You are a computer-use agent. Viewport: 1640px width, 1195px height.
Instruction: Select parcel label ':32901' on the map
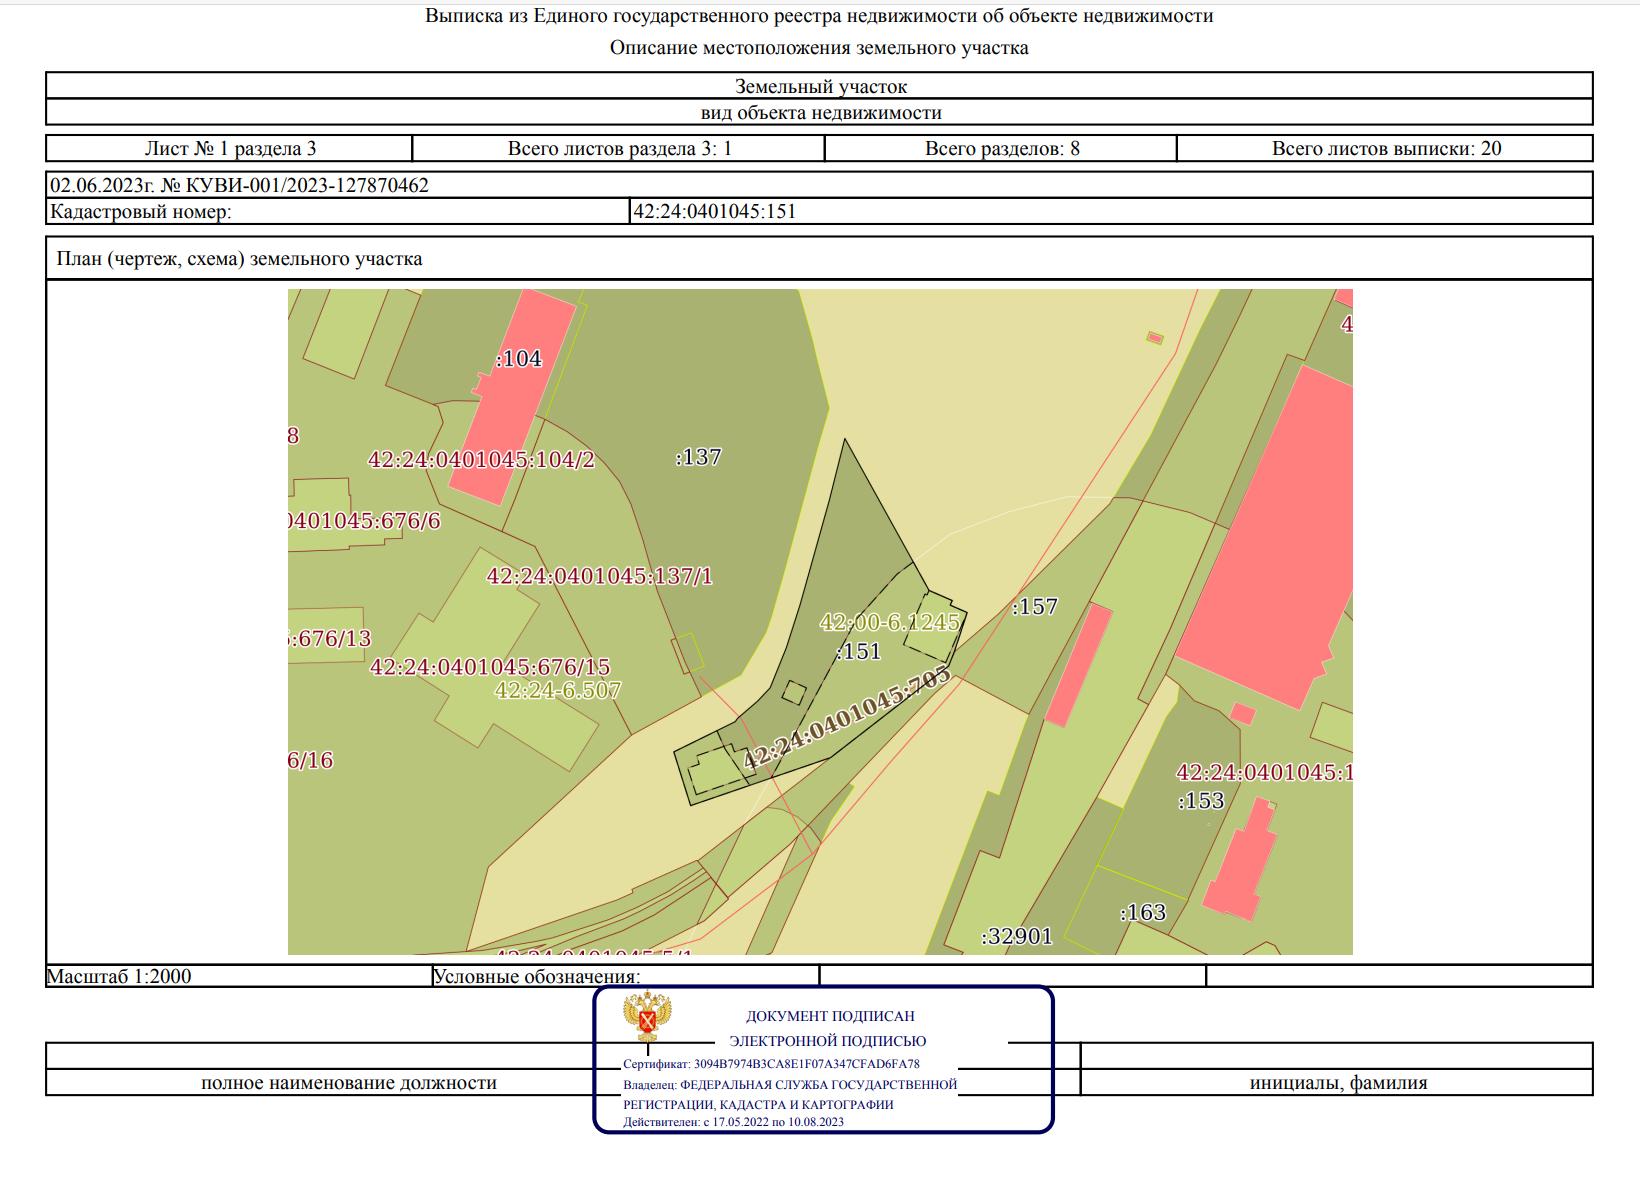click(x=1017, y=937)
